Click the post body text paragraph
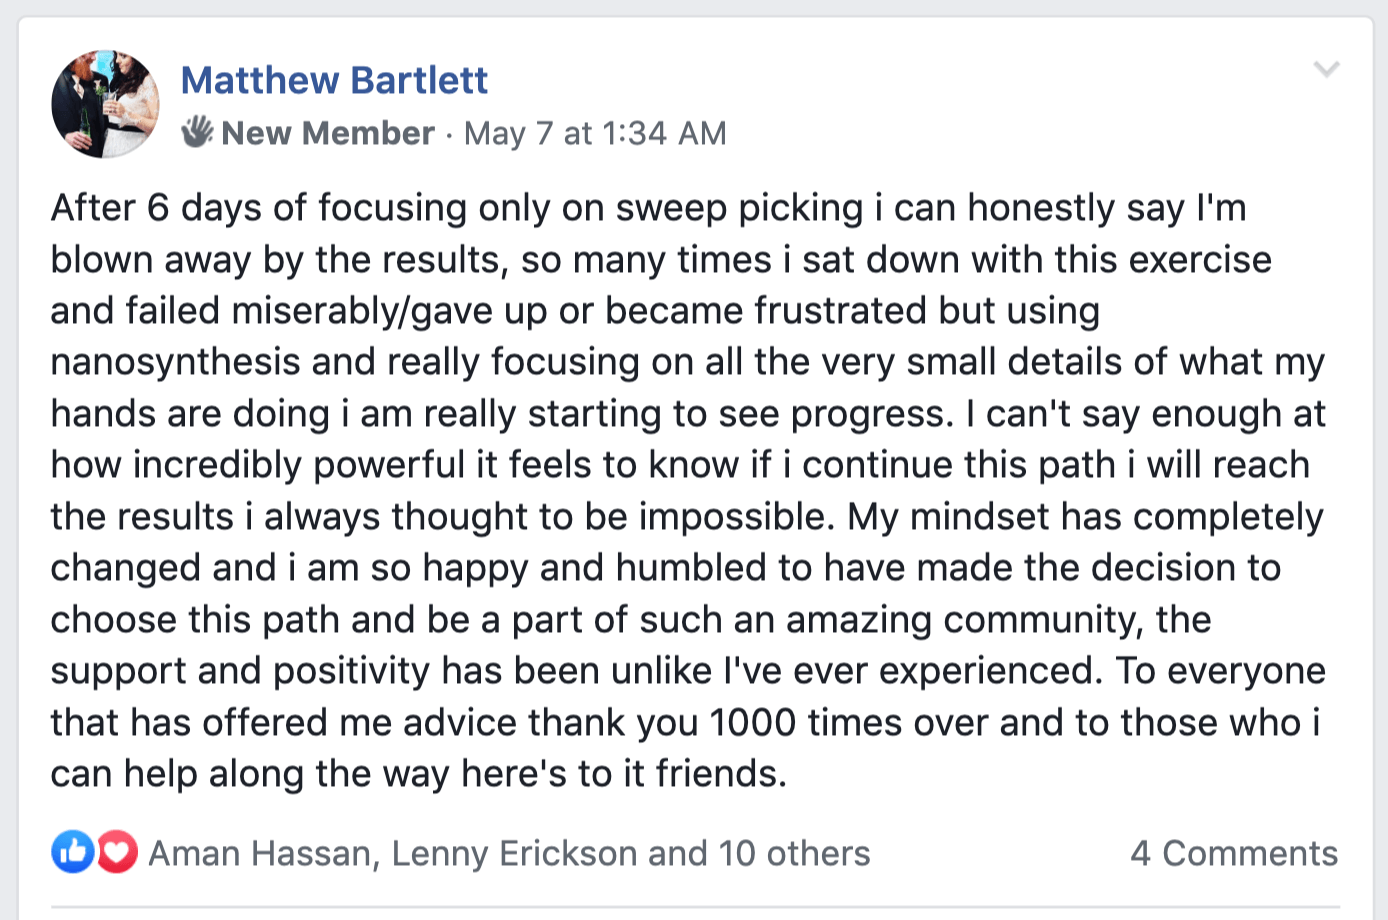 [x=688, y=490]
